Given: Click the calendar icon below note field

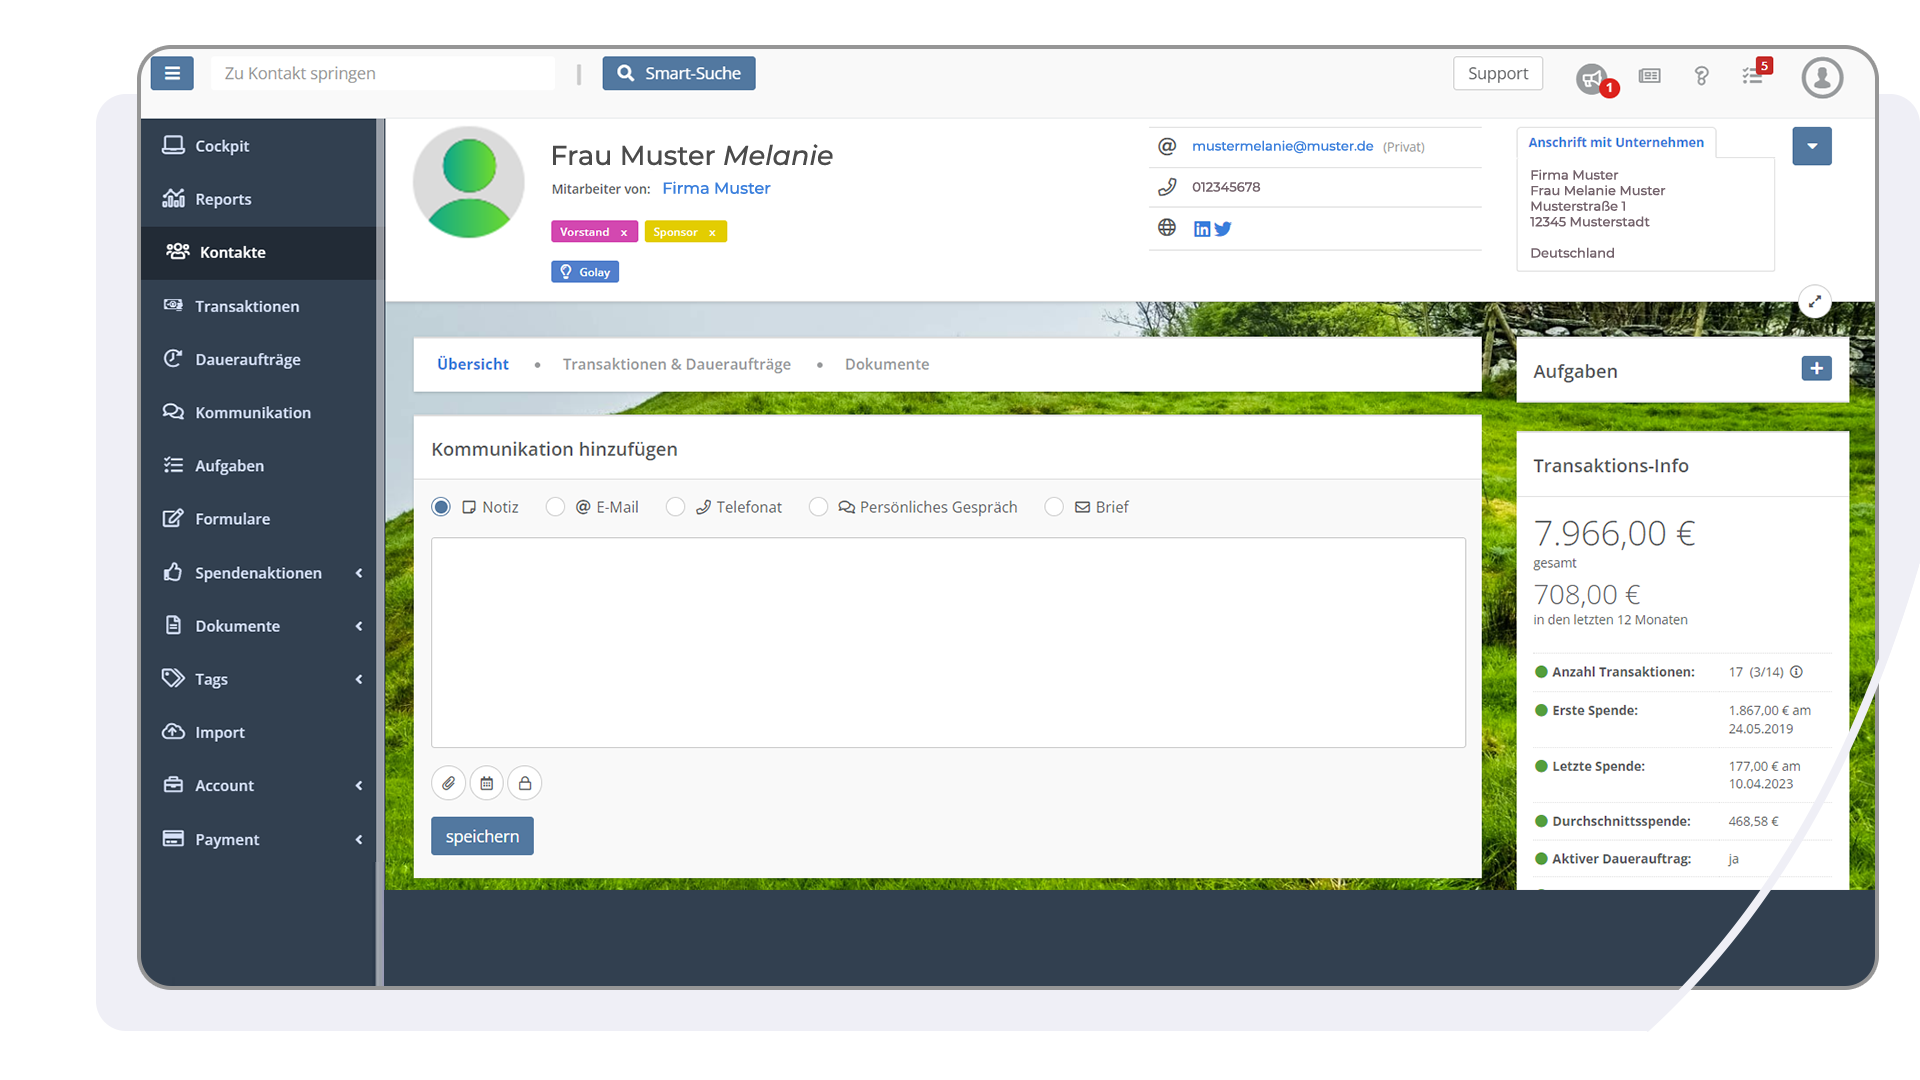Looking at the screenshot, I should [x=487, y=783].
